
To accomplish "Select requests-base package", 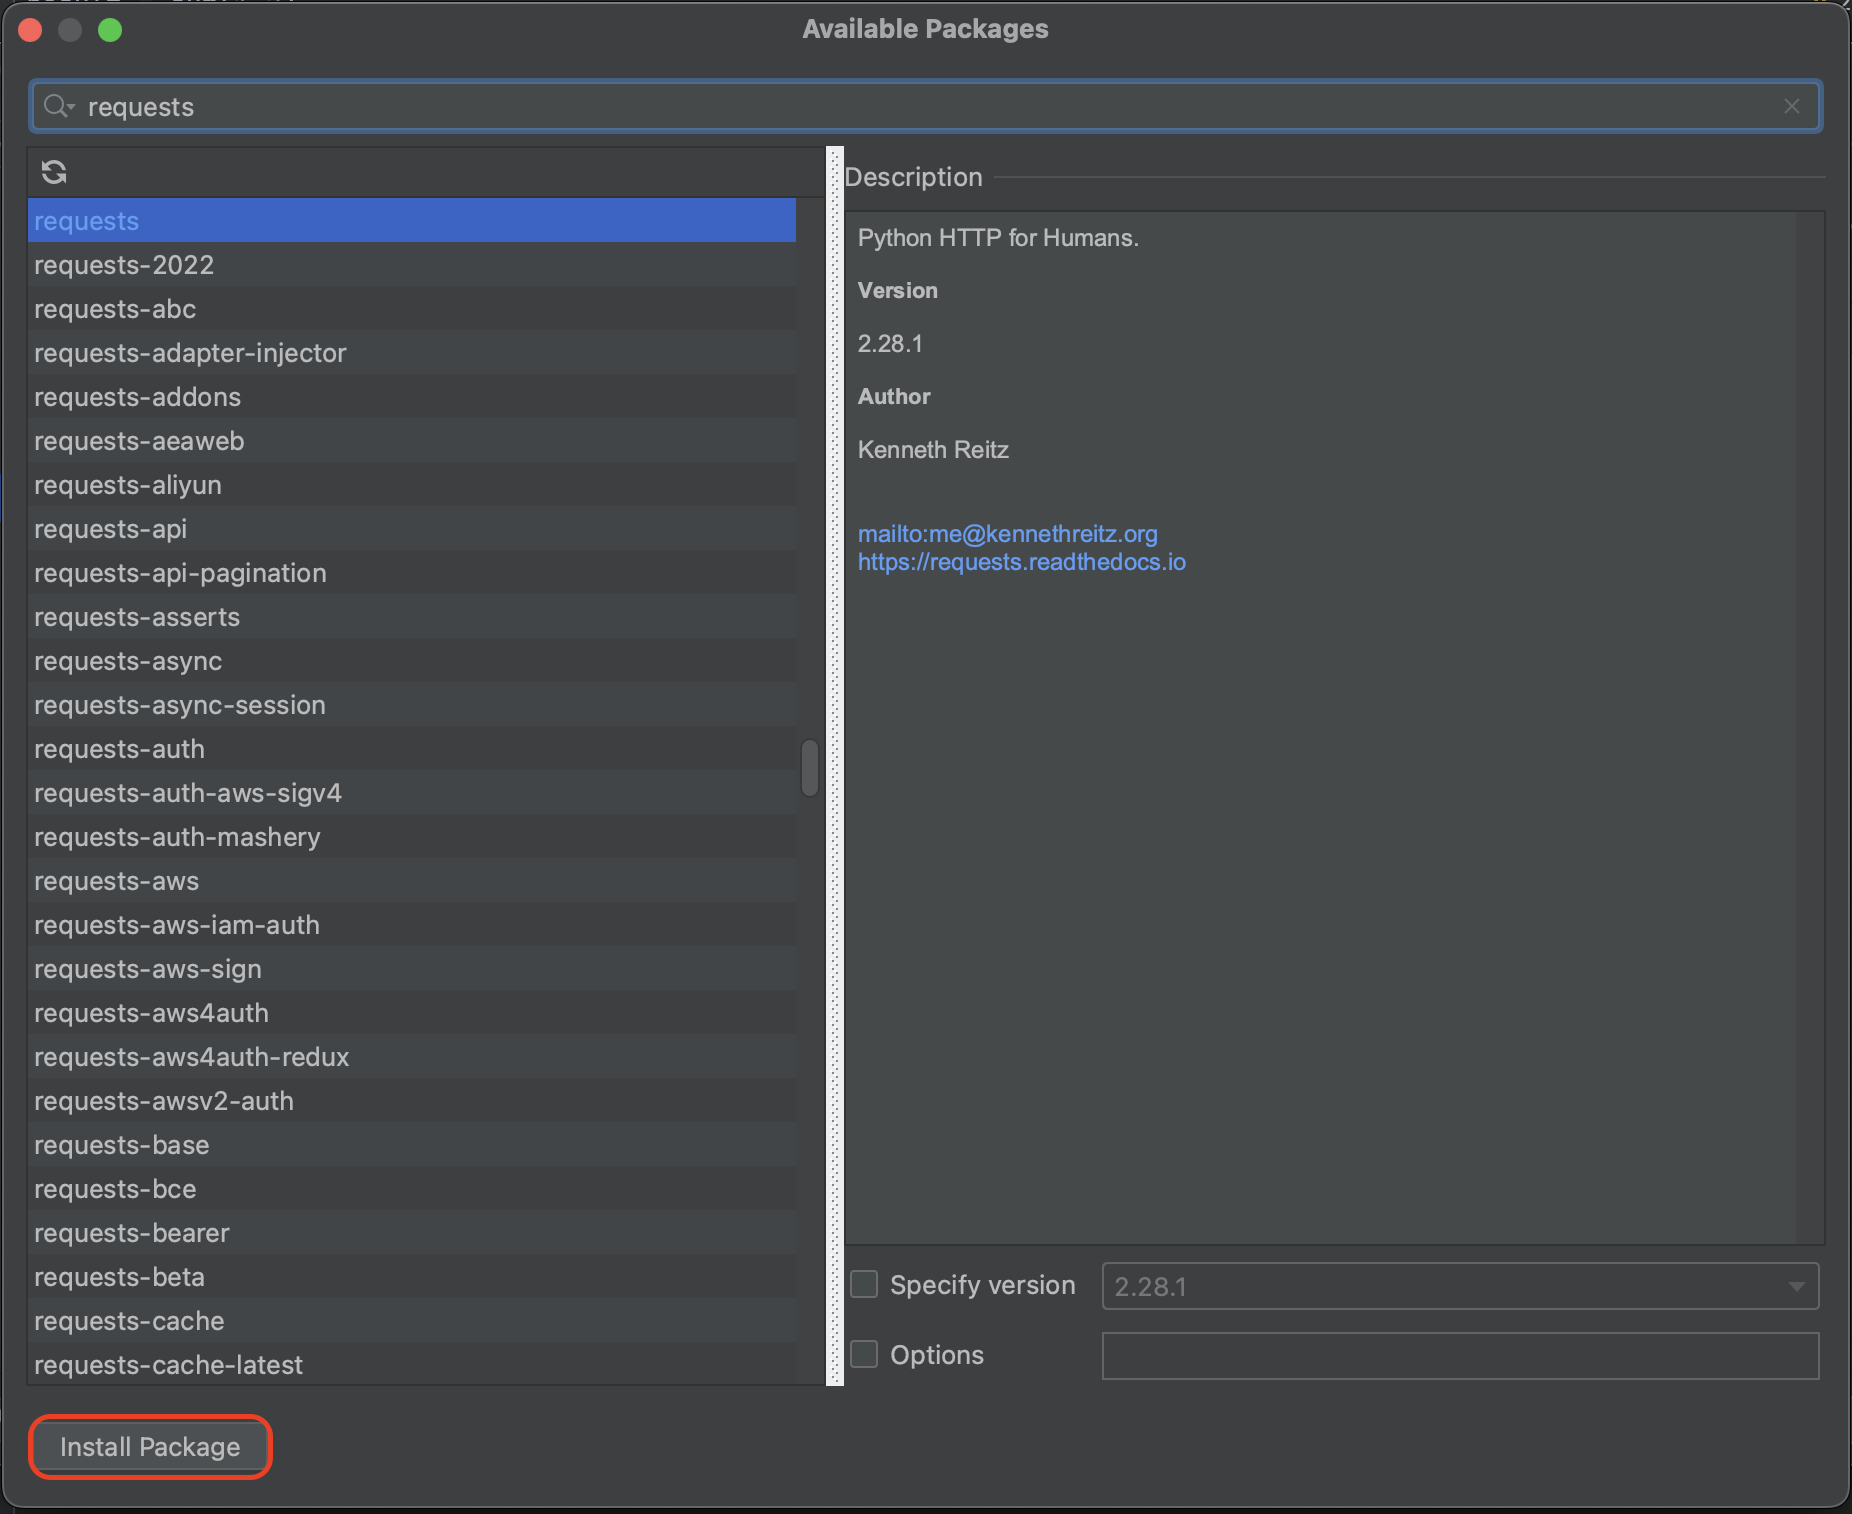I will [x=412, y=1145].
